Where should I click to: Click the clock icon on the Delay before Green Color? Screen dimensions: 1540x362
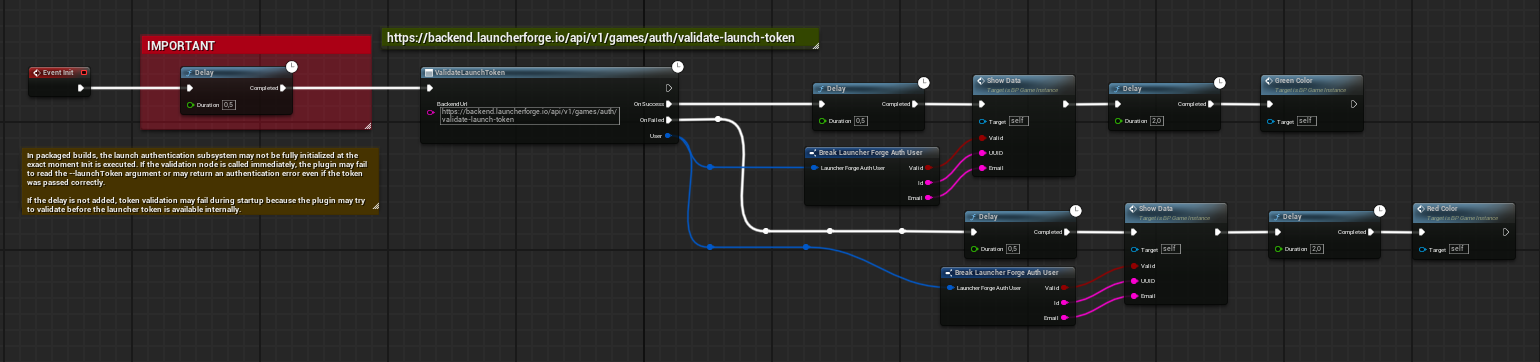pyautogui.click(x=1219, y=82)
